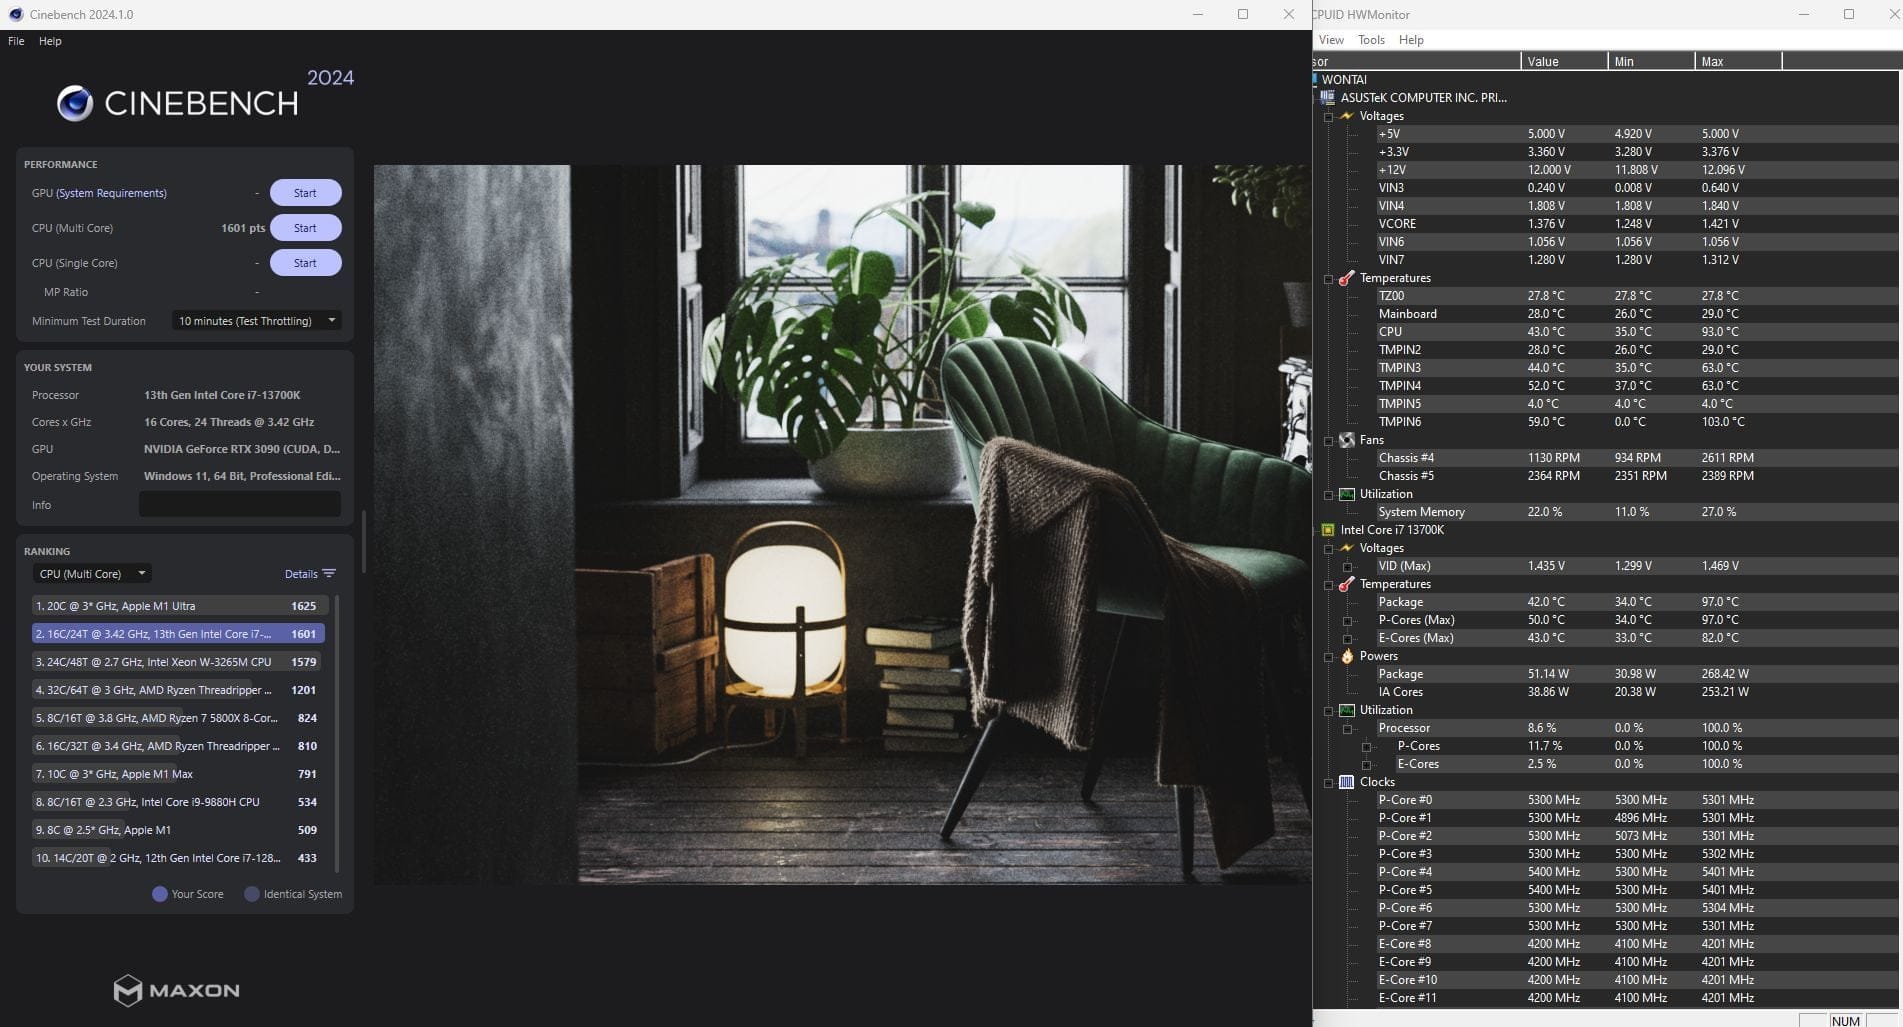1903x1027 pixels.
Task: Expand the Processor utilization node
Action: pos(1347,729)
